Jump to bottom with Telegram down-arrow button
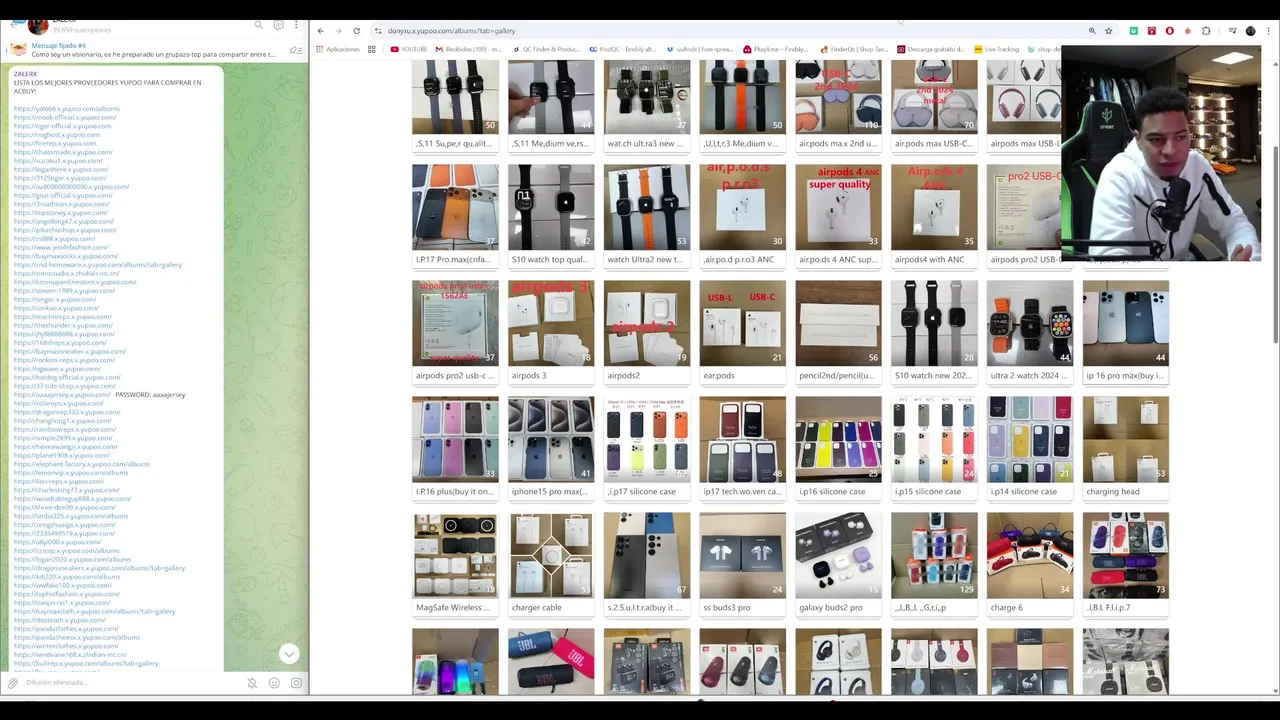 coord(288,654)
